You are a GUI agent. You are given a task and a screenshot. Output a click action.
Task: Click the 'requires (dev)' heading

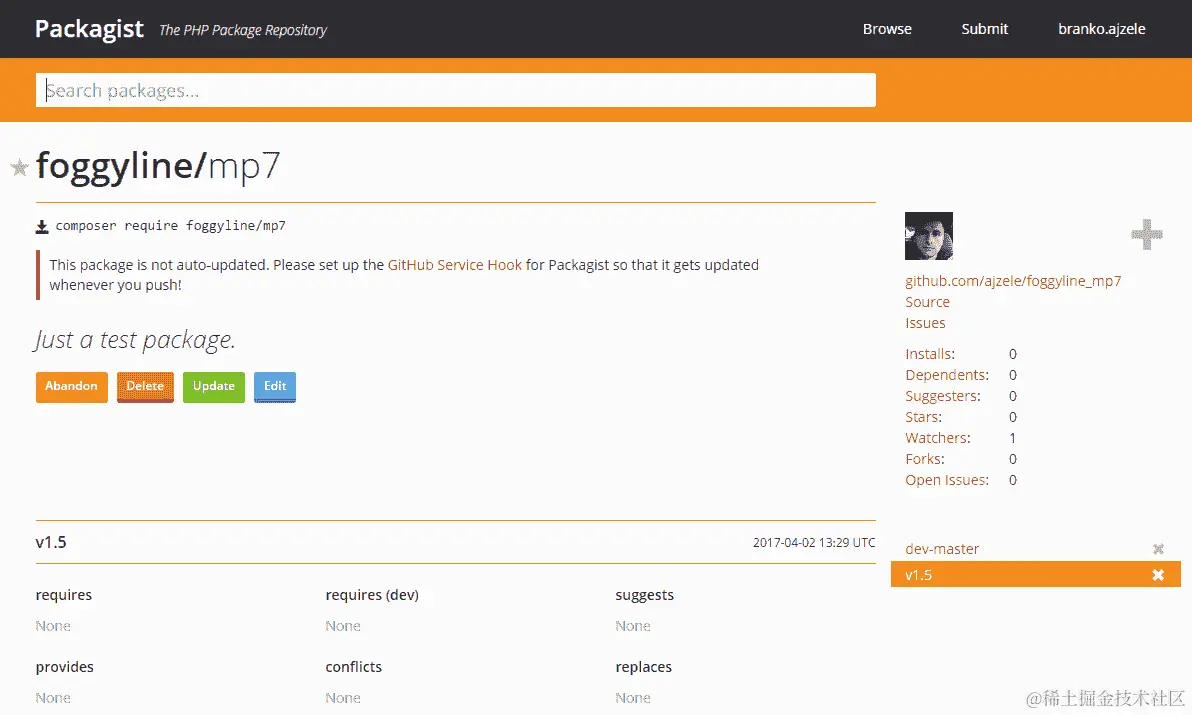pos(372,595)
